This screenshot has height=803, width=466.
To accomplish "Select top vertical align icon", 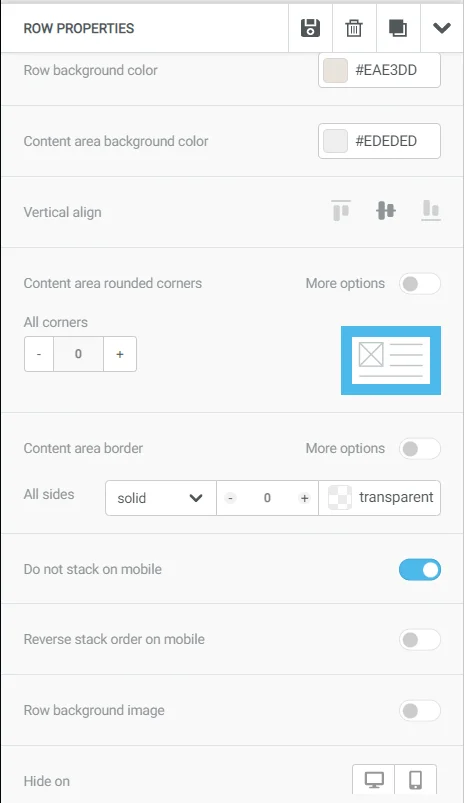I will pos(341,210).
